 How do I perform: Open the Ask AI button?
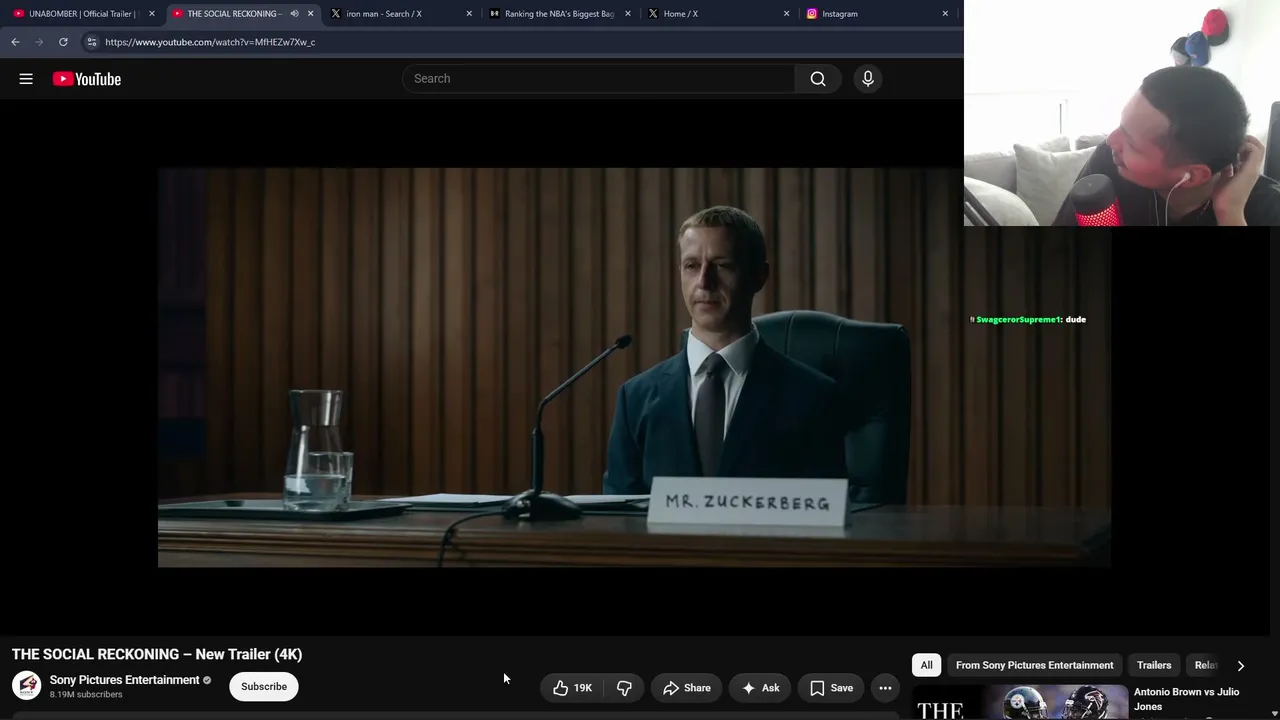[760, 688]
